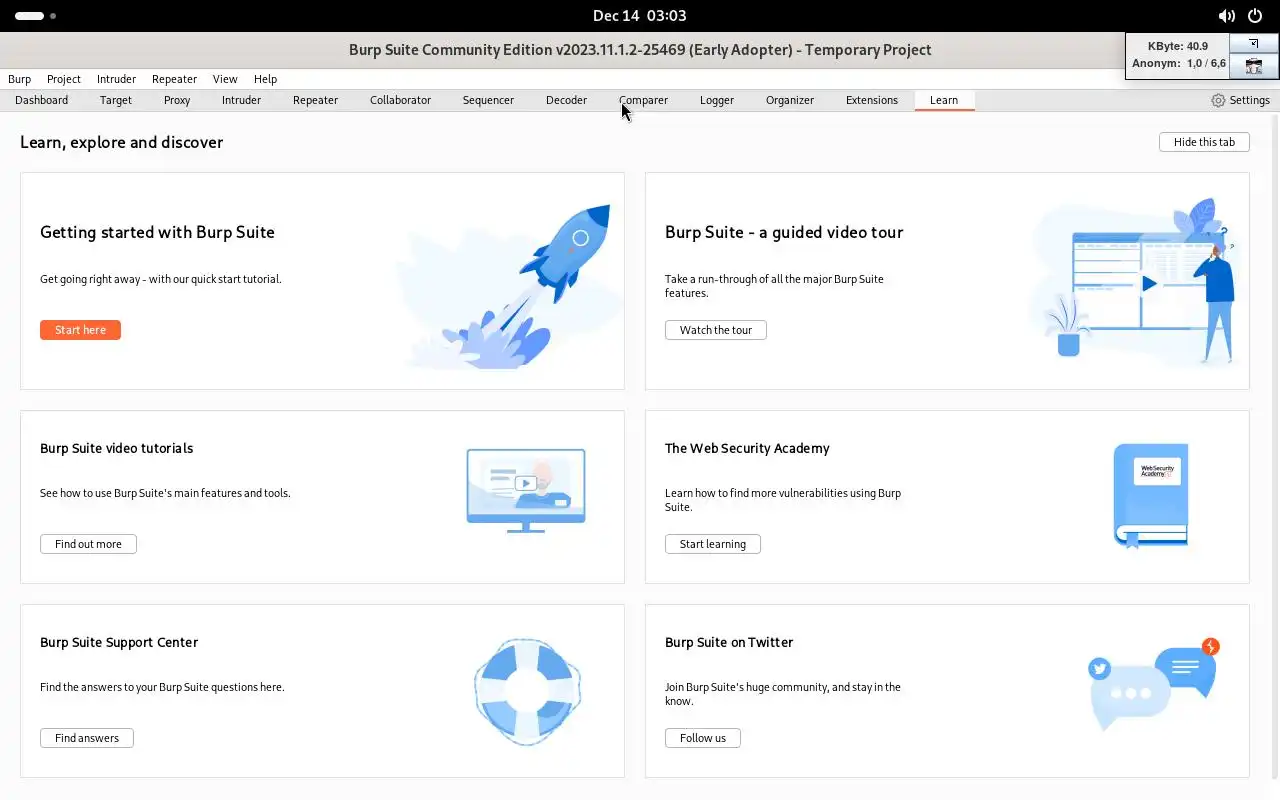This screenshot has height=800, width=1280.
Task: Click 'See how to use Burp Suite's main features' text
Action: pos(165,493)
